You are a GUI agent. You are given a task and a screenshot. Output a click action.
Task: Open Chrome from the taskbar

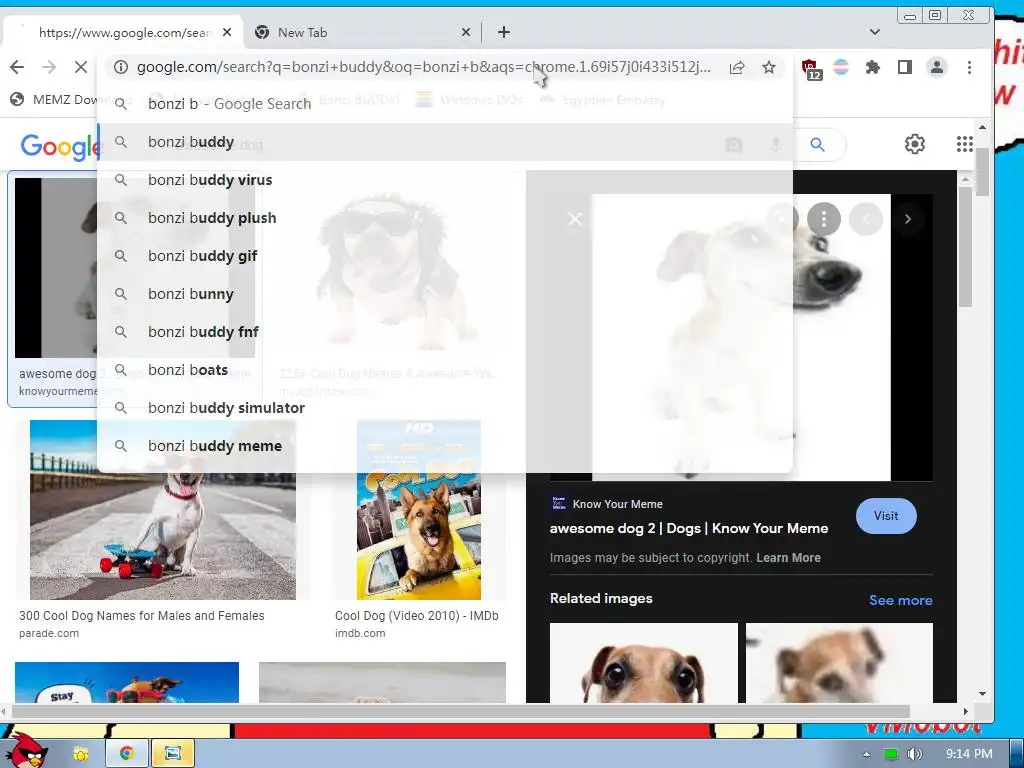126,754
